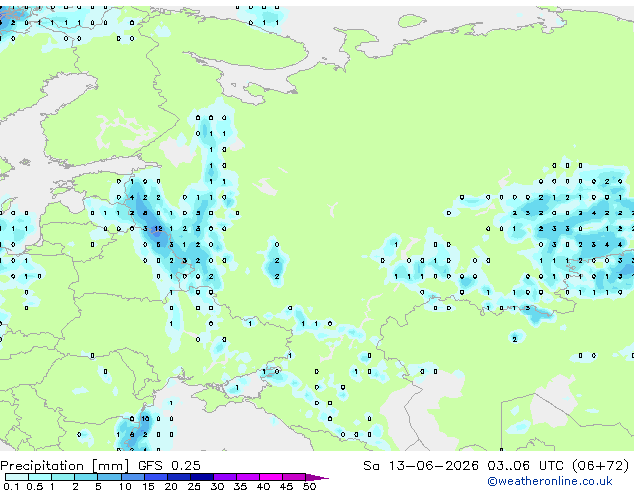Image resolution: width=634 pixels, height=490 pixels.
Task: Pick the 20–25 mm dark blue legend swatch
Action: tap(179, 477)
